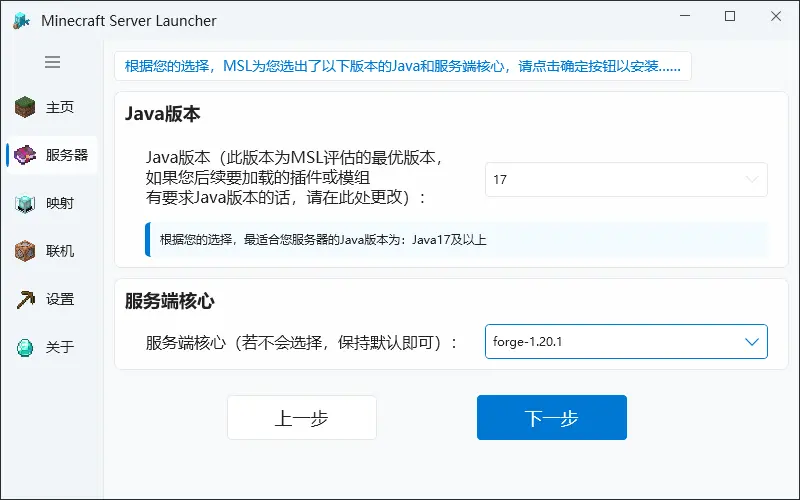Image resolution: width=800 pixels, height=500 pixels.
Task: Click the 服务端核心 description label
Action: tap(302, 342)
